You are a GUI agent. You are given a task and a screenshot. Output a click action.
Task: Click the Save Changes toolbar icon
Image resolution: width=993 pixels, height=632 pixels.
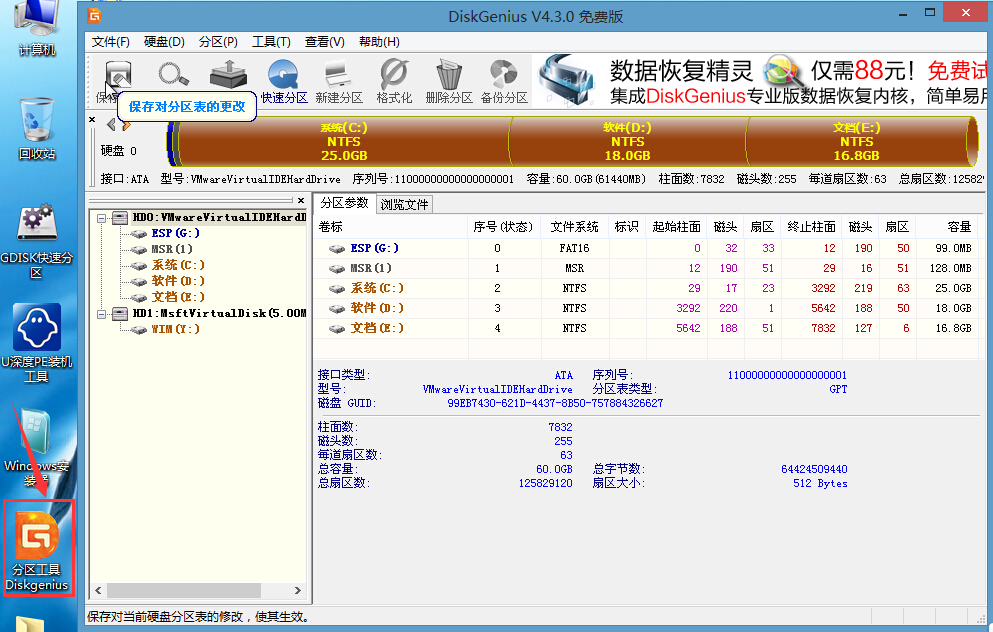(118, 75)
